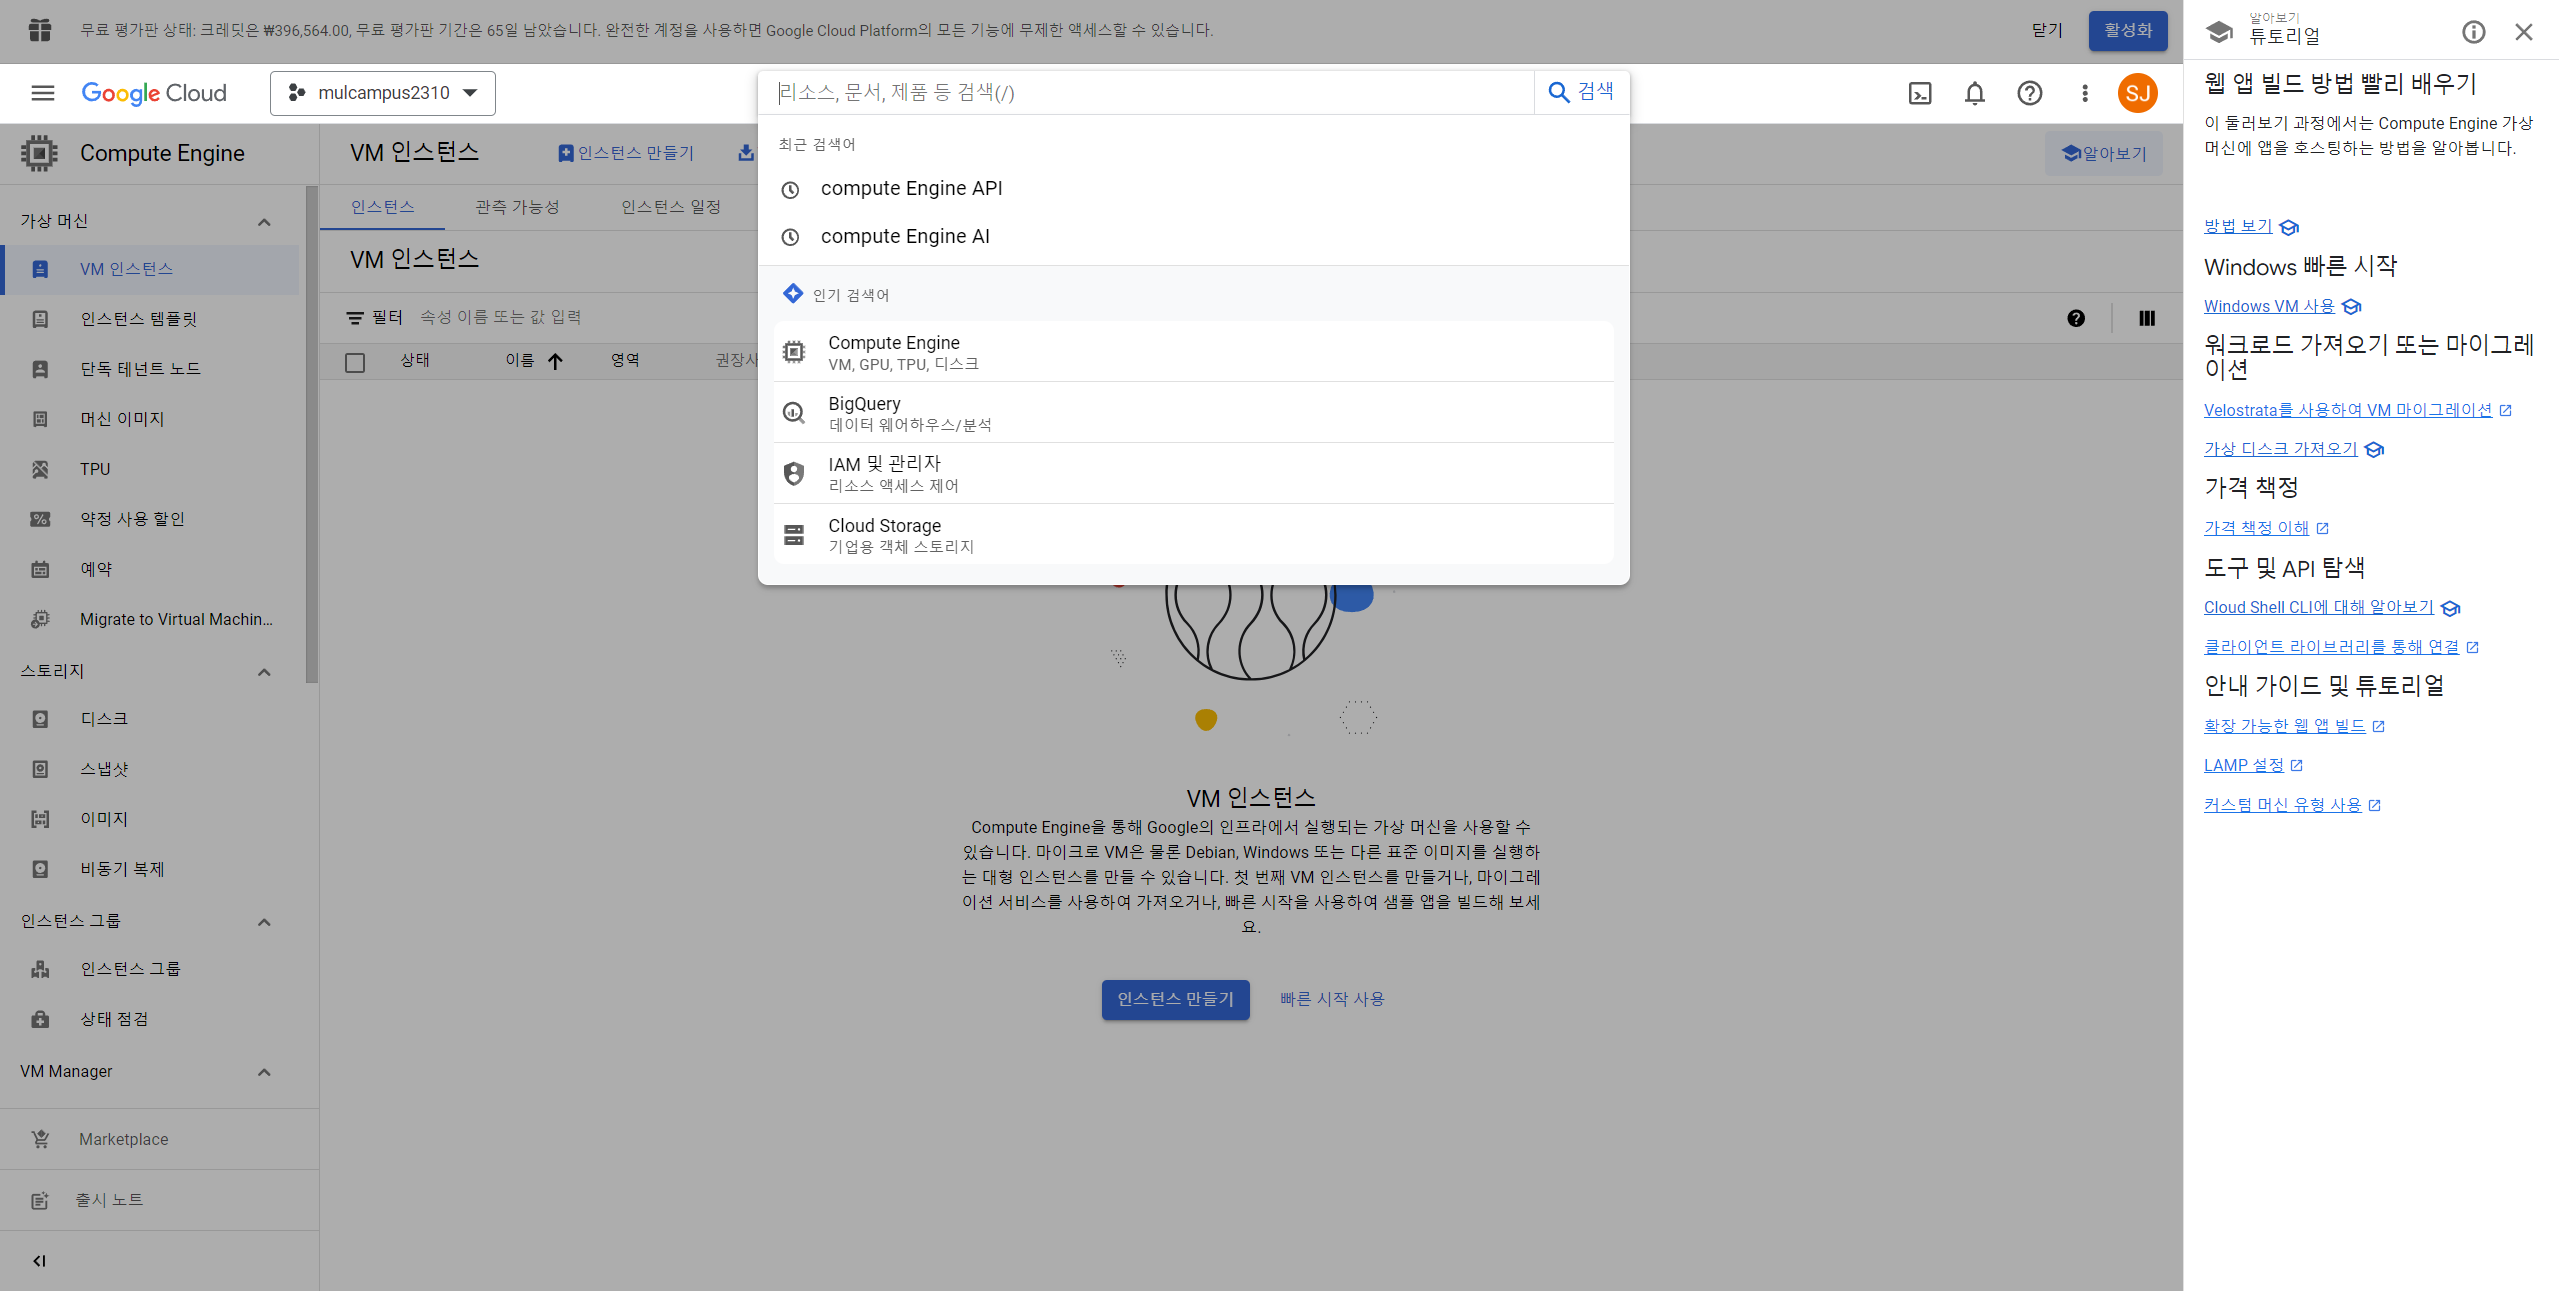The height and width of the screenshot is (1291, 2560).
Task: Toggle the select-all instances checkbox
Action: pos(355,362)
